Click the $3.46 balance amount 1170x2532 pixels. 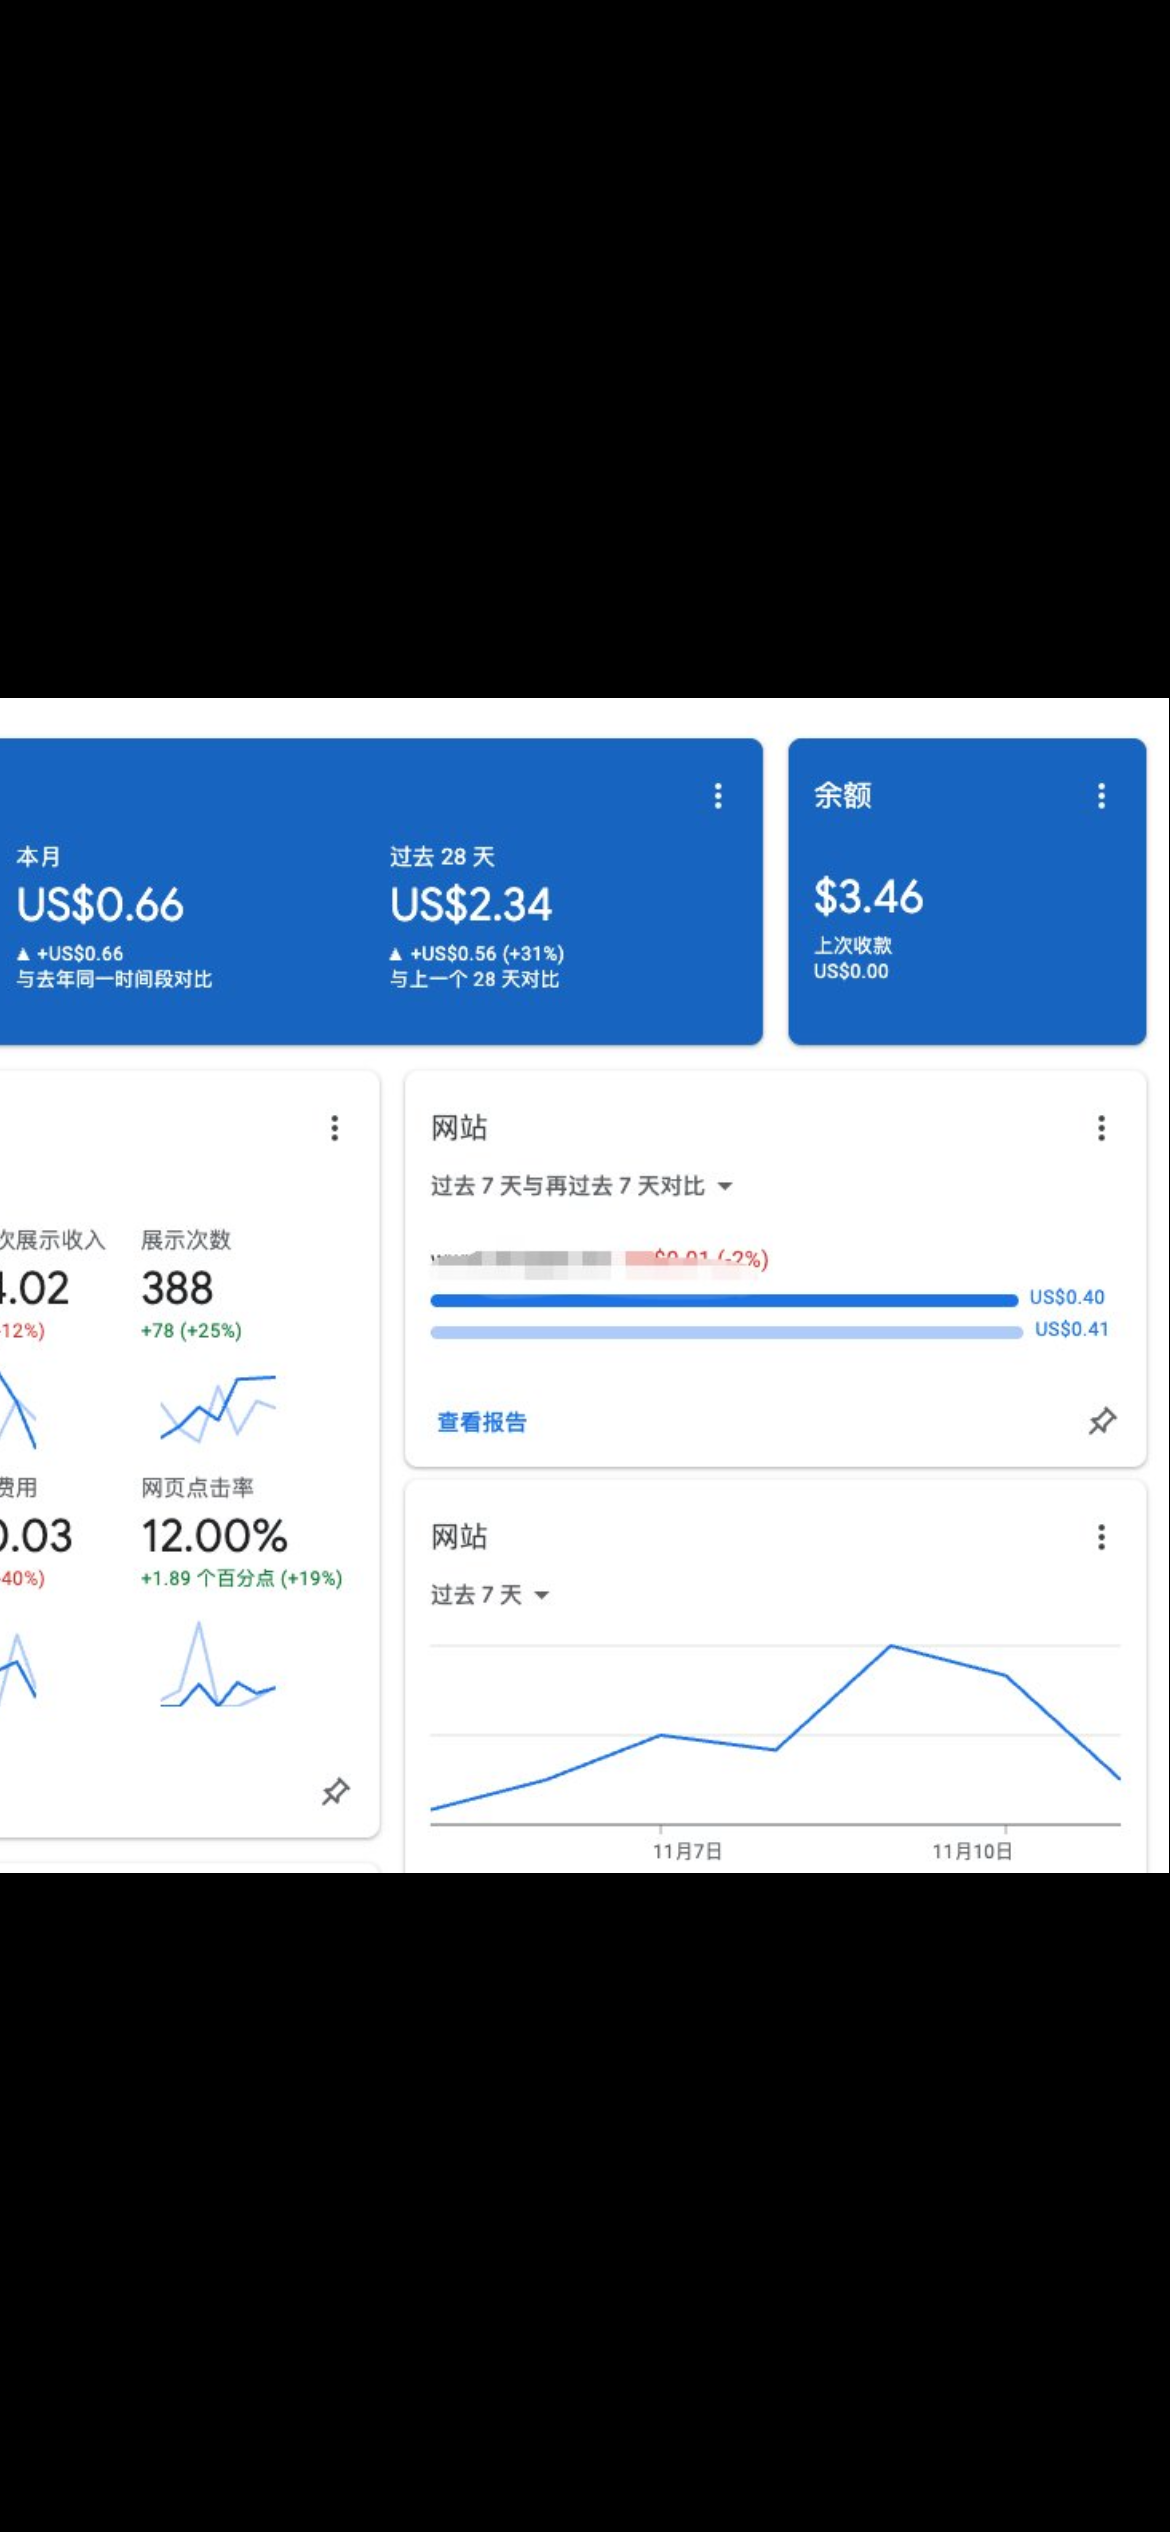867,897
